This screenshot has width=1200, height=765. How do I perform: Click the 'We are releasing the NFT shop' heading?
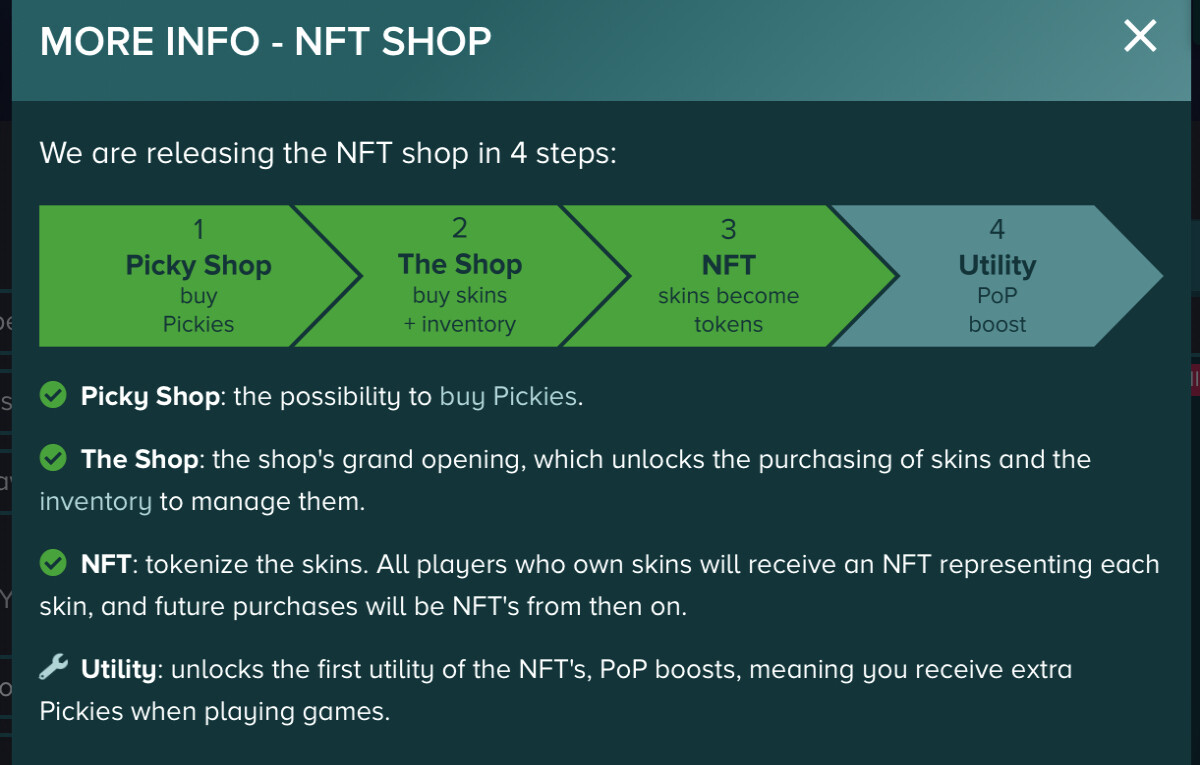click(x=328, y=154)
